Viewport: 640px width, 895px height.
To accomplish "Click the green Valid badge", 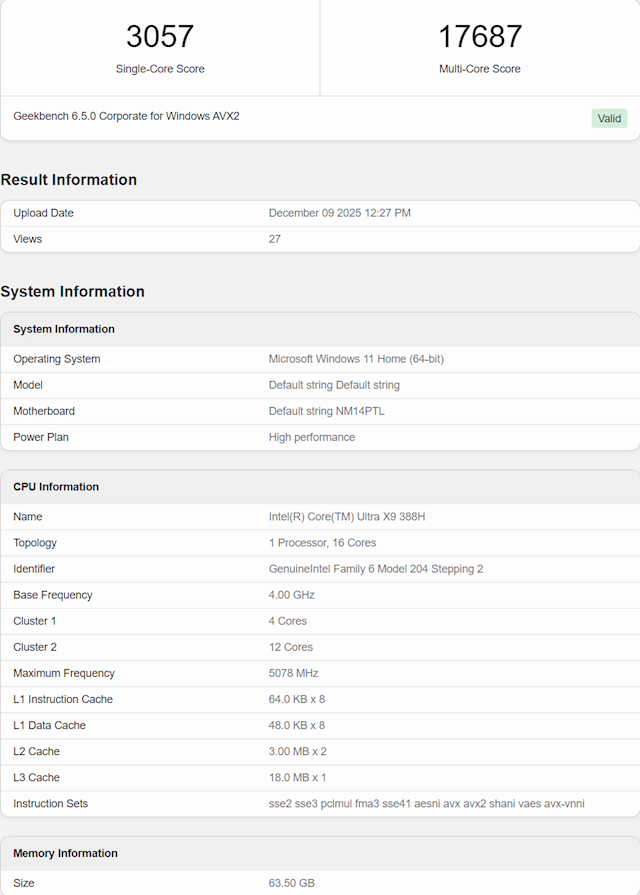I will pos(609,118).
